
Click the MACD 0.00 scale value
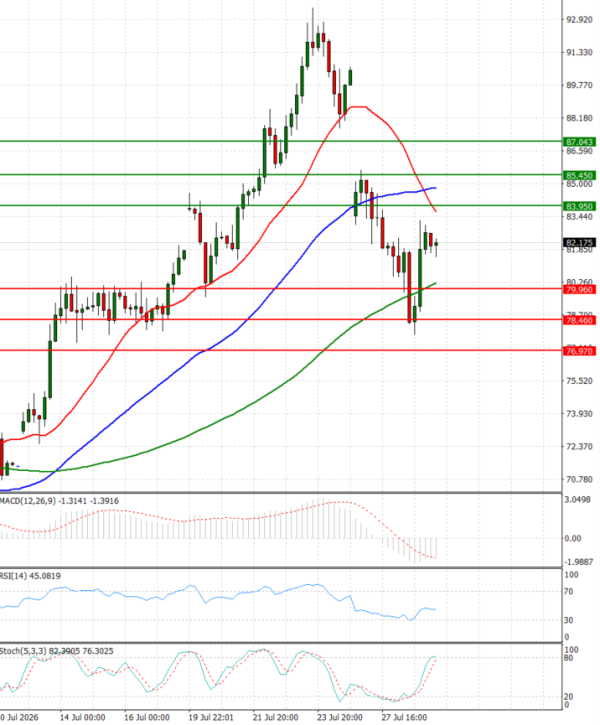point(573,538)
